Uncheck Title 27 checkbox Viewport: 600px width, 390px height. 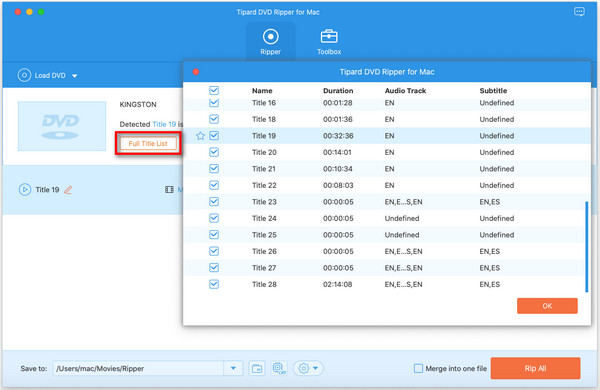pos(214,268)
